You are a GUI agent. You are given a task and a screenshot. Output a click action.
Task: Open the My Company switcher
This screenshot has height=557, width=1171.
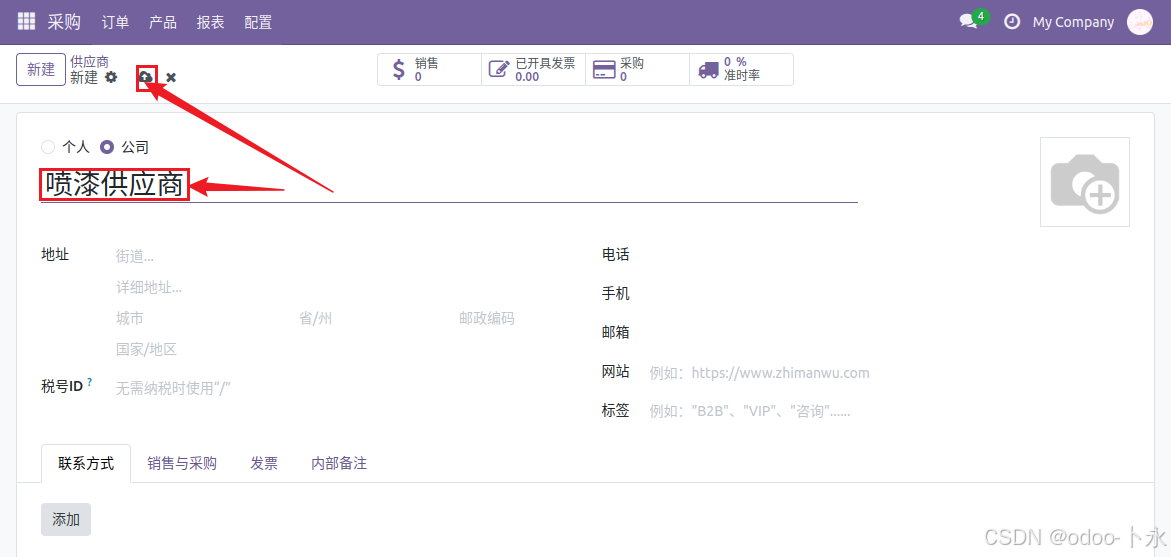[1073, 22]
